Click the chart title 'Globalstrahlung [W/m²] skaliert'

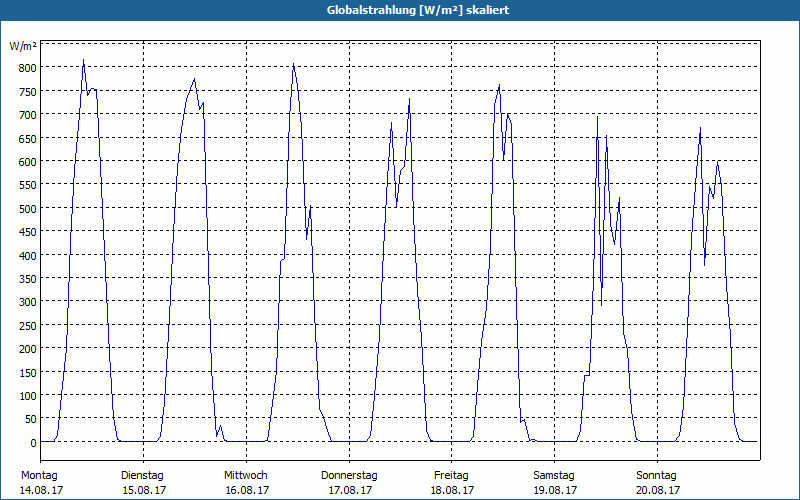418,10
